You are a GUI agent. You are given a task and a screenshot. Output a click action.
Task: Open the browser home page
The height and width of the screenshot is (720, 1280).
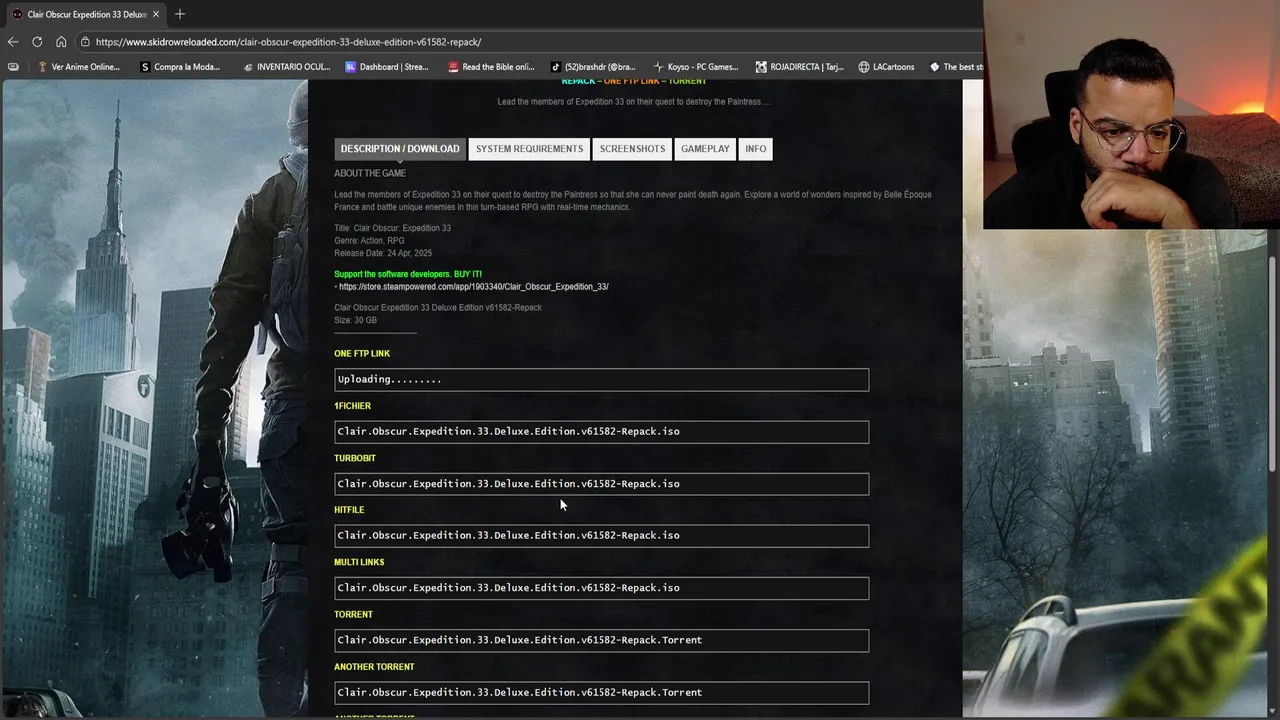pyautogui.click(x=61, y=42)
